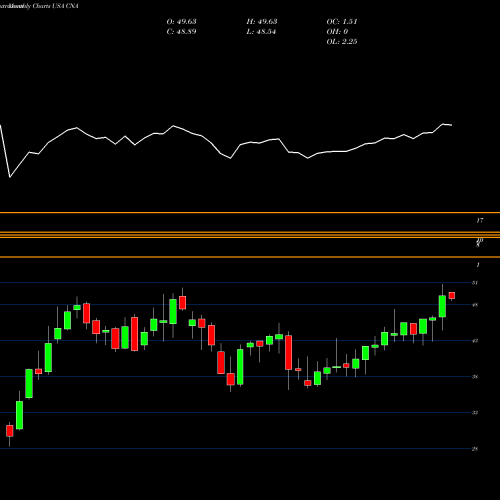The width and height of the screenshot is (500, 500).
Task: Click the "OH: 0" readout
Action: [337, 32]
